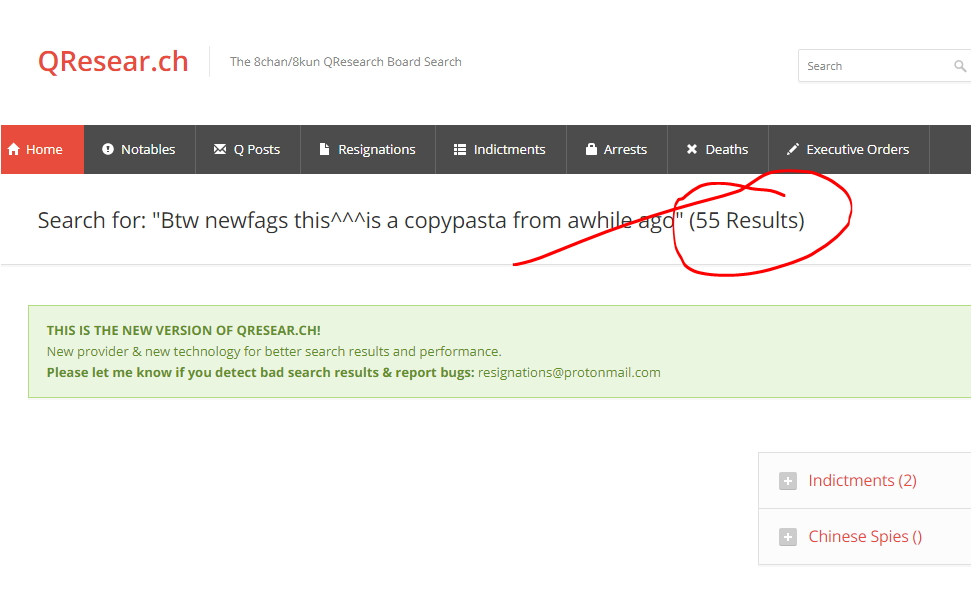This screenshot has width=972, height=596.
Task: Open Executive Orders page
Action: pyautogui.click(x=849, y=149)
